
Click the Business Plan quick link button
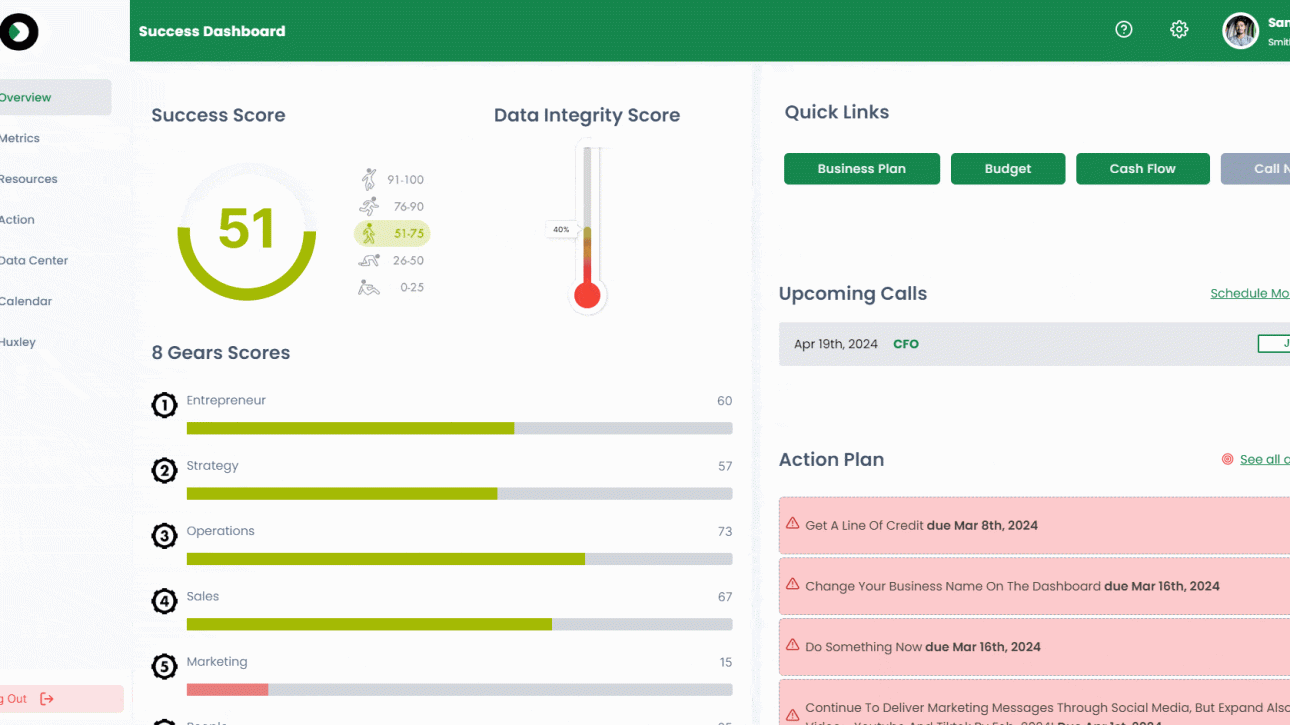862,169
